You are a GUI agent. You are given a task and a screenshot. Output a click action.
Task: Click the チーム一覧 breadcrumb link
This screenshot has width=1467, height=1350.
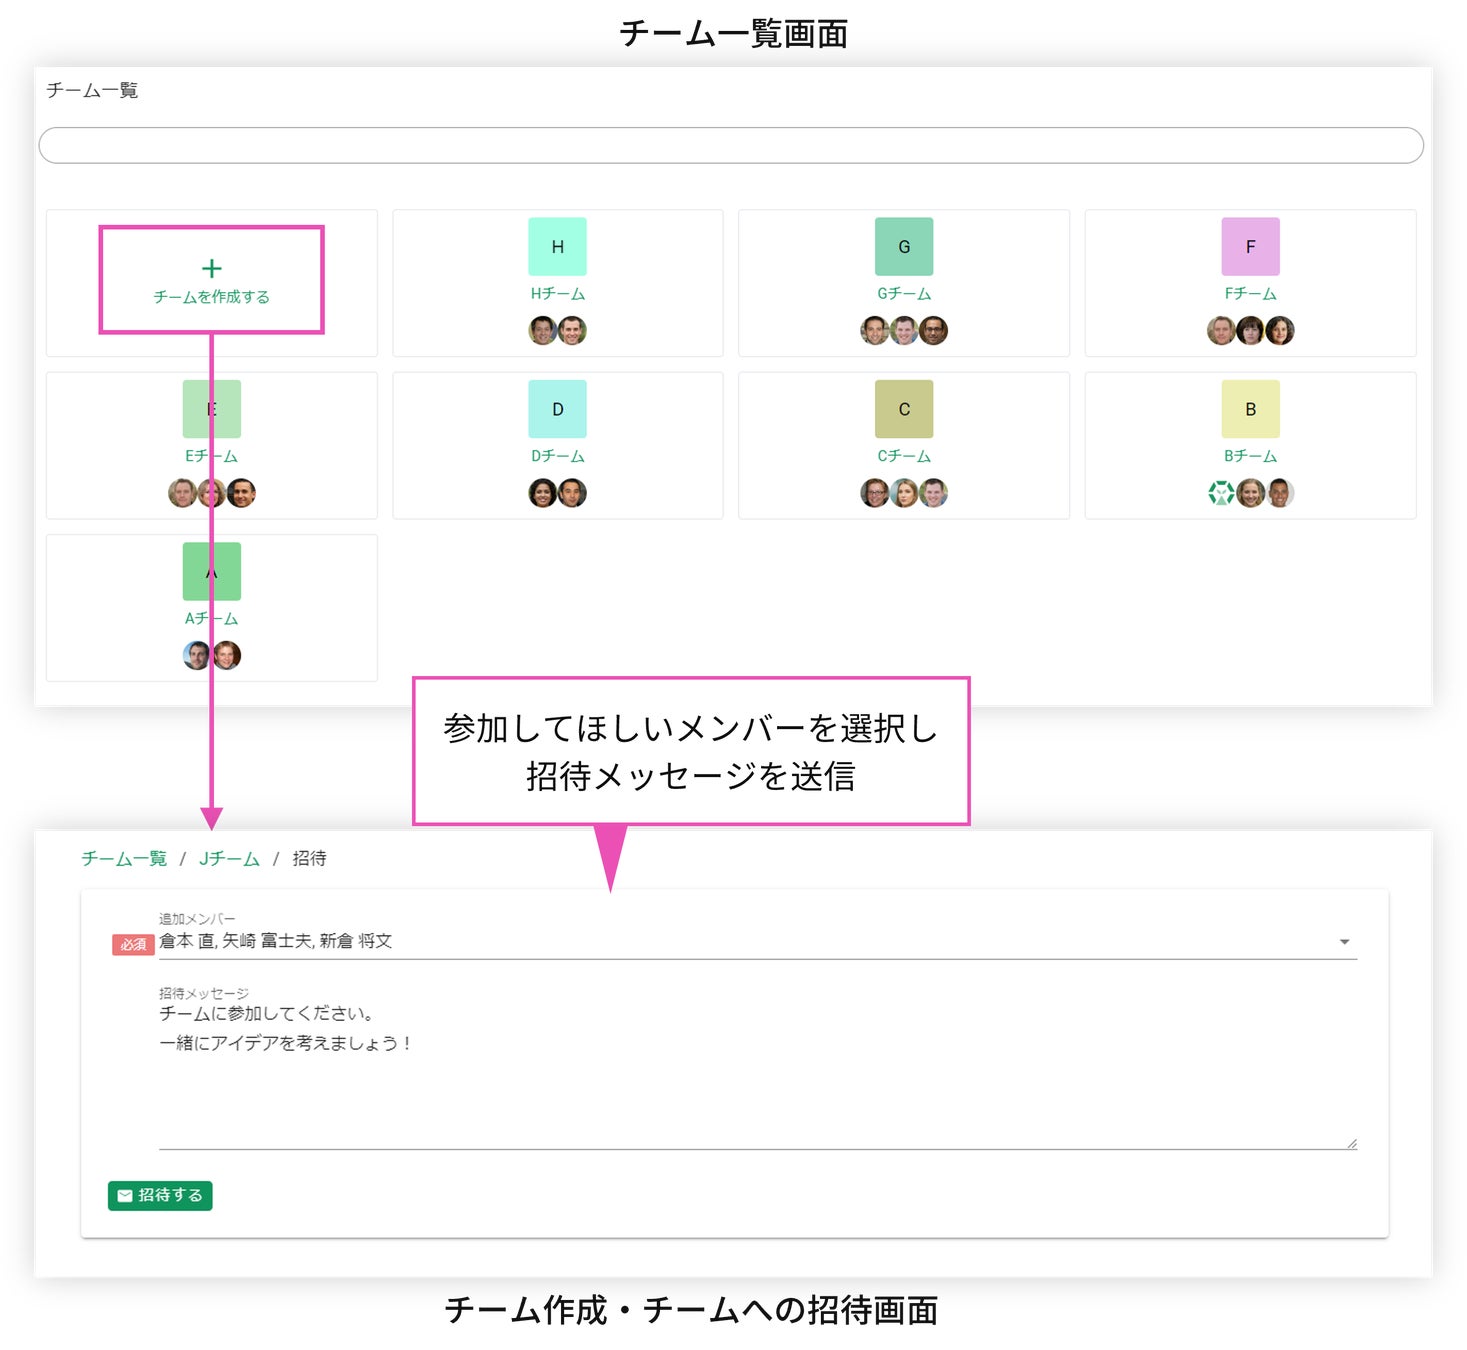coord(124,859)
